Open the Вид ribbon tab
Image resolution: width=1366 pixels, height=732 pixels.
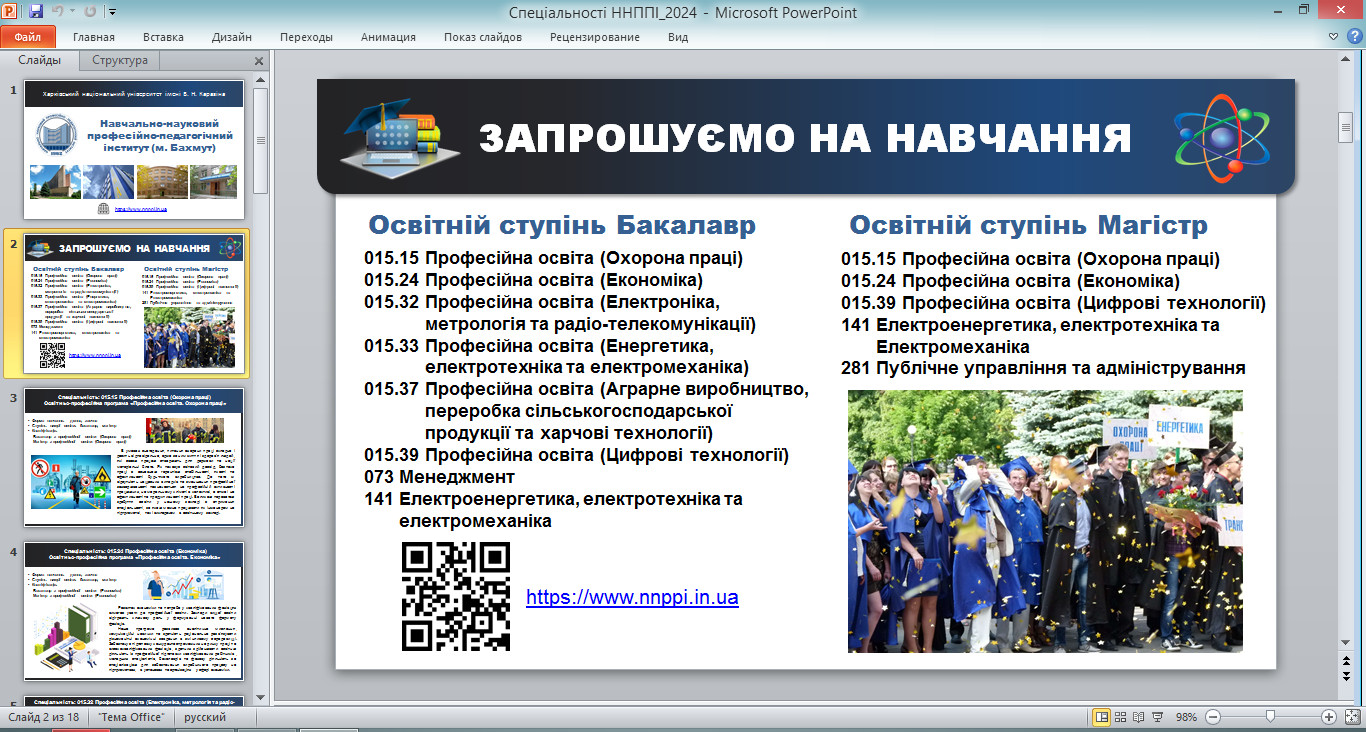point(678,37)
